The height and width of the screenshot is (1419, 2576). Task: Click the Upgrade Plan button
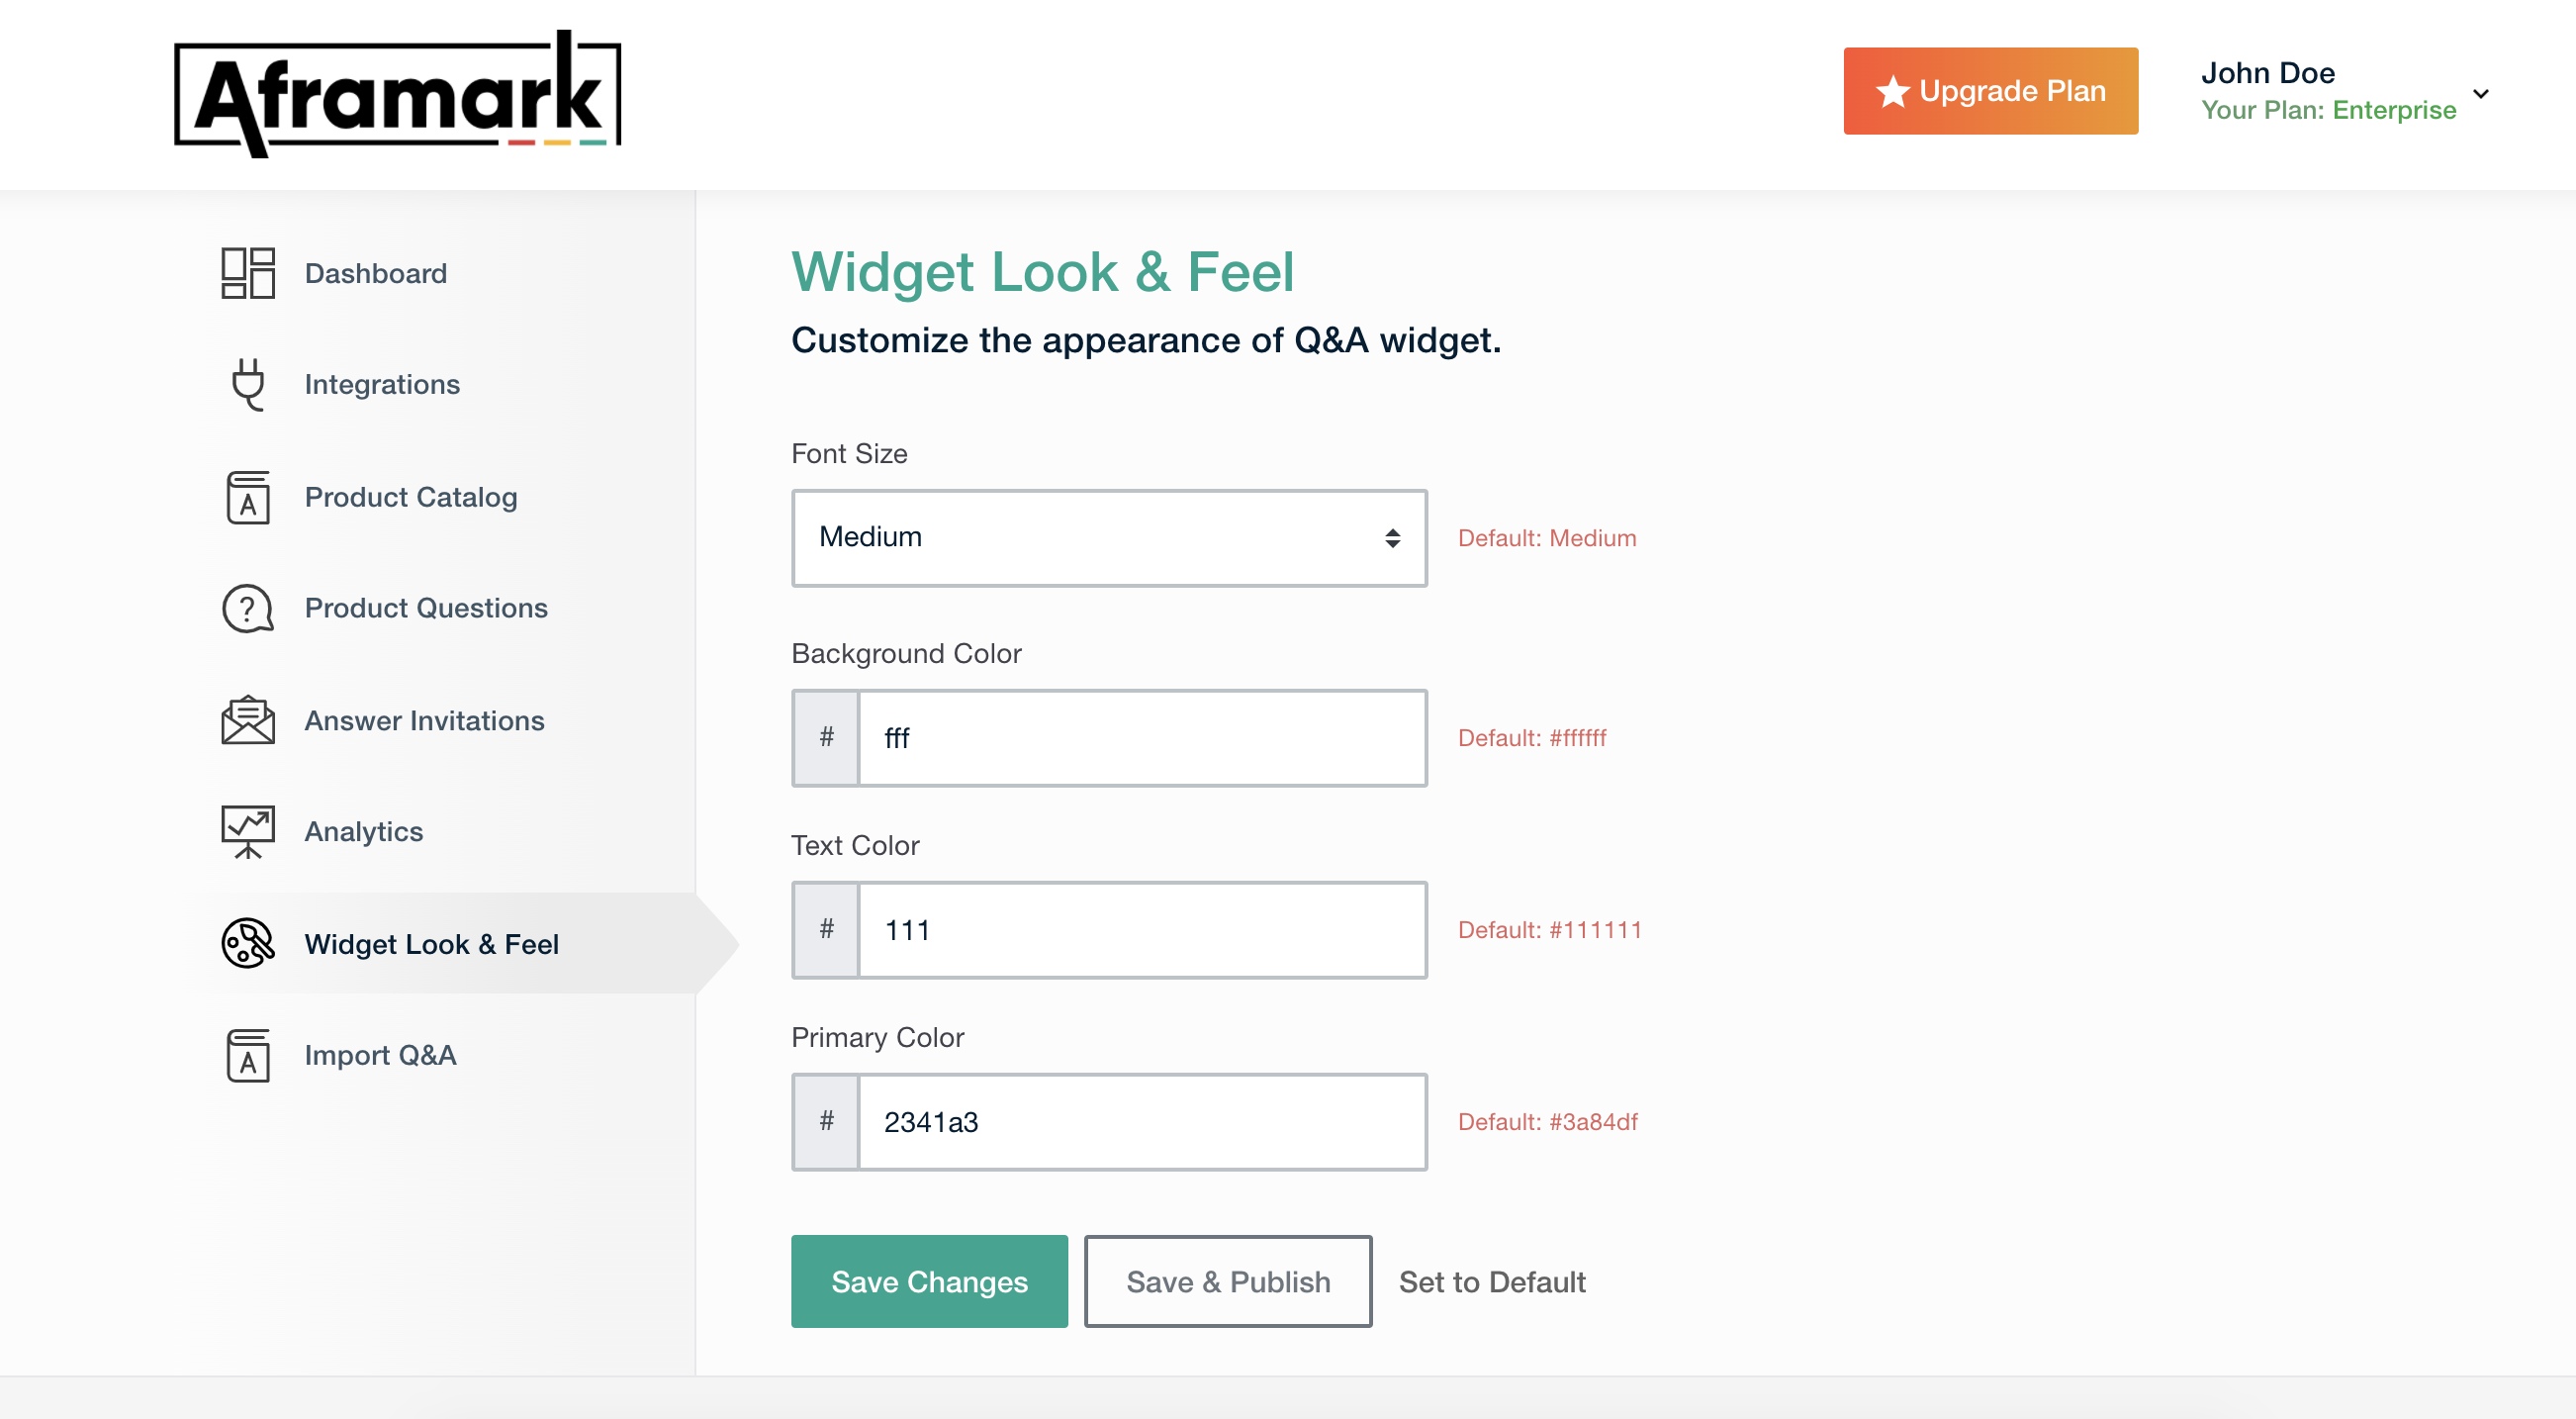coord(1990,91)
